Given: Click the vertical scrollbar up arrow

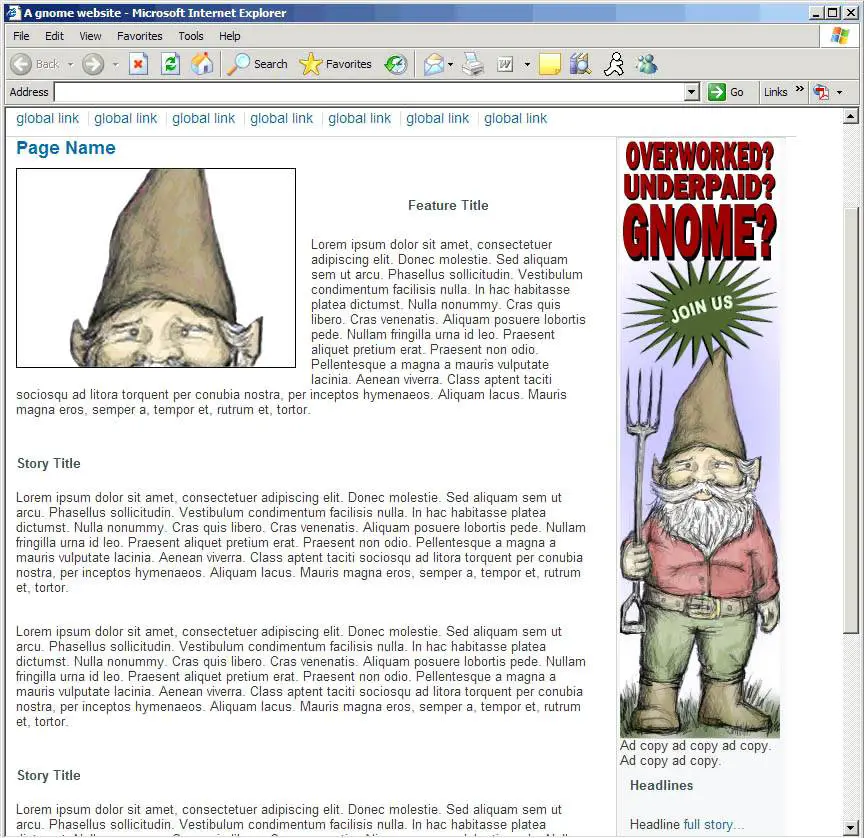Looking at the screenshot, I should click(x=851, y=116).
